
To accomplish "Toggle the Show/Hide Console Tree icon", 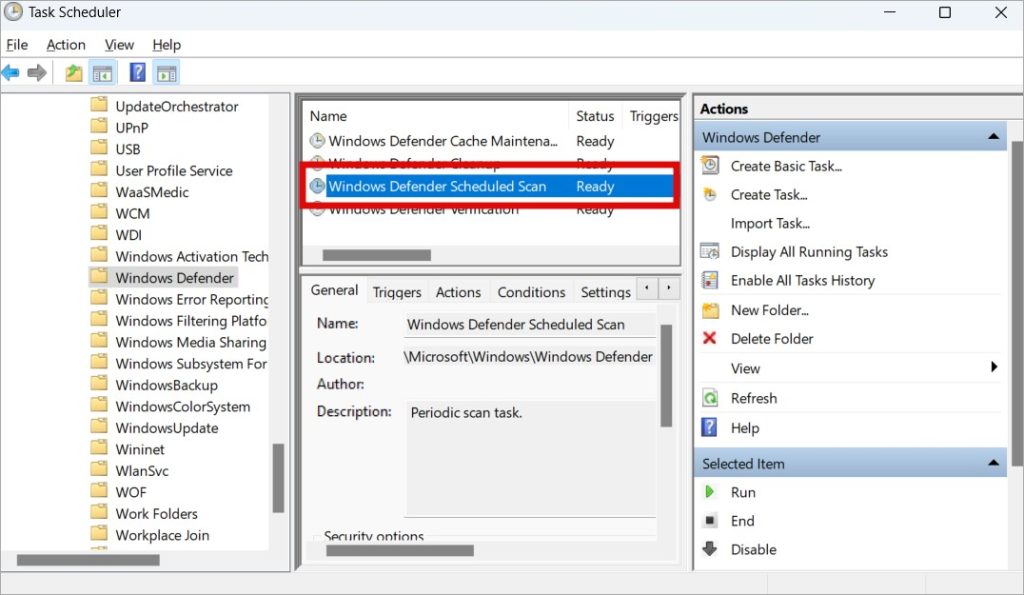I will (x=103, y=72).
